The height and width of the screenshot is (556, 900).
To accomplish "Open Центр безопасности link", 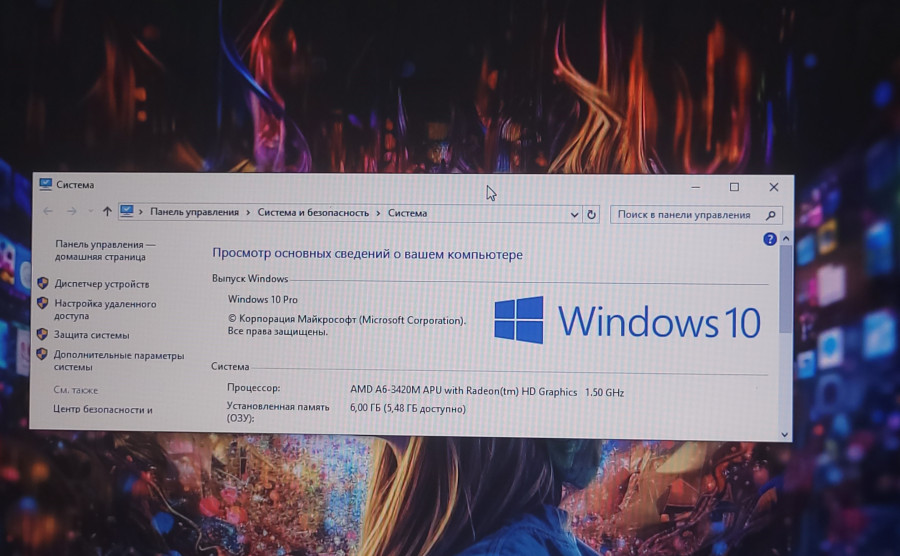I will (x=103, y=409).
